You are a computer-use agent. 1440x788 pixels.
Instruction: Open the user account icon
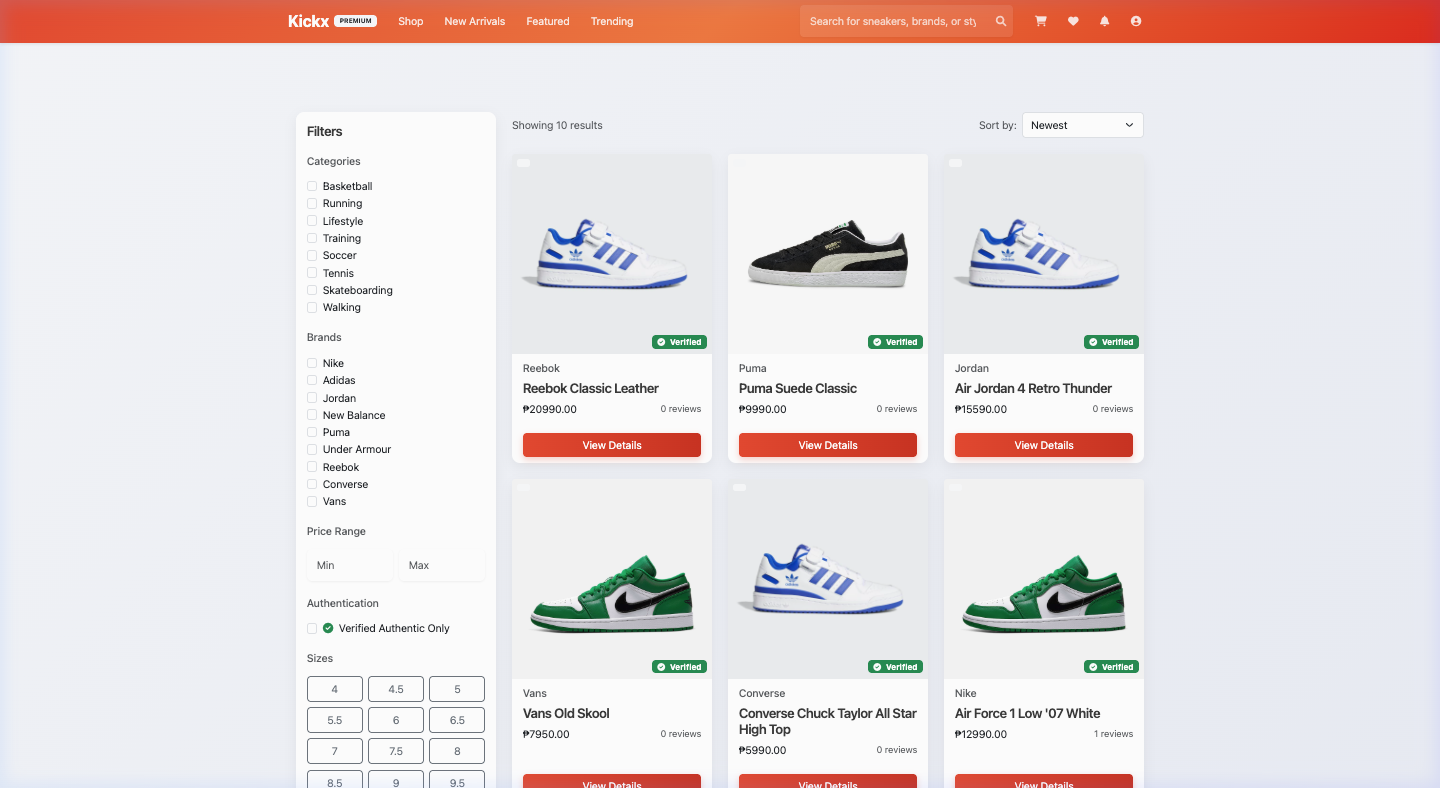[1136, 21]
